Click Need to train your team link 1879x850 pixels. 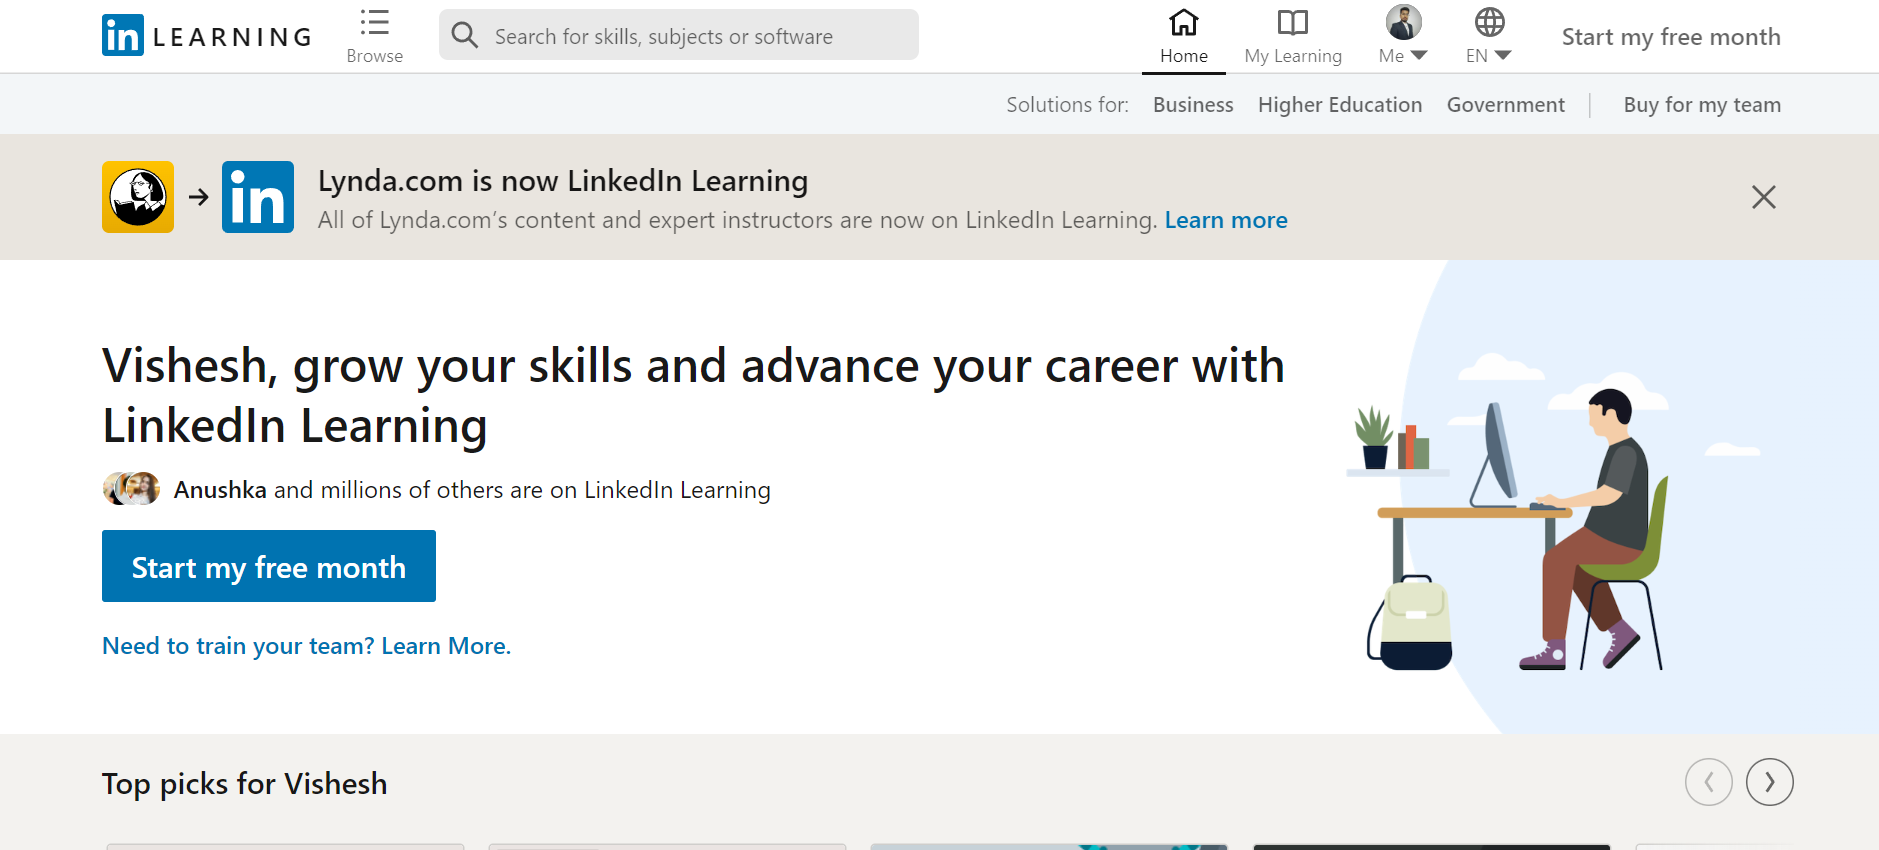[306, 646]
